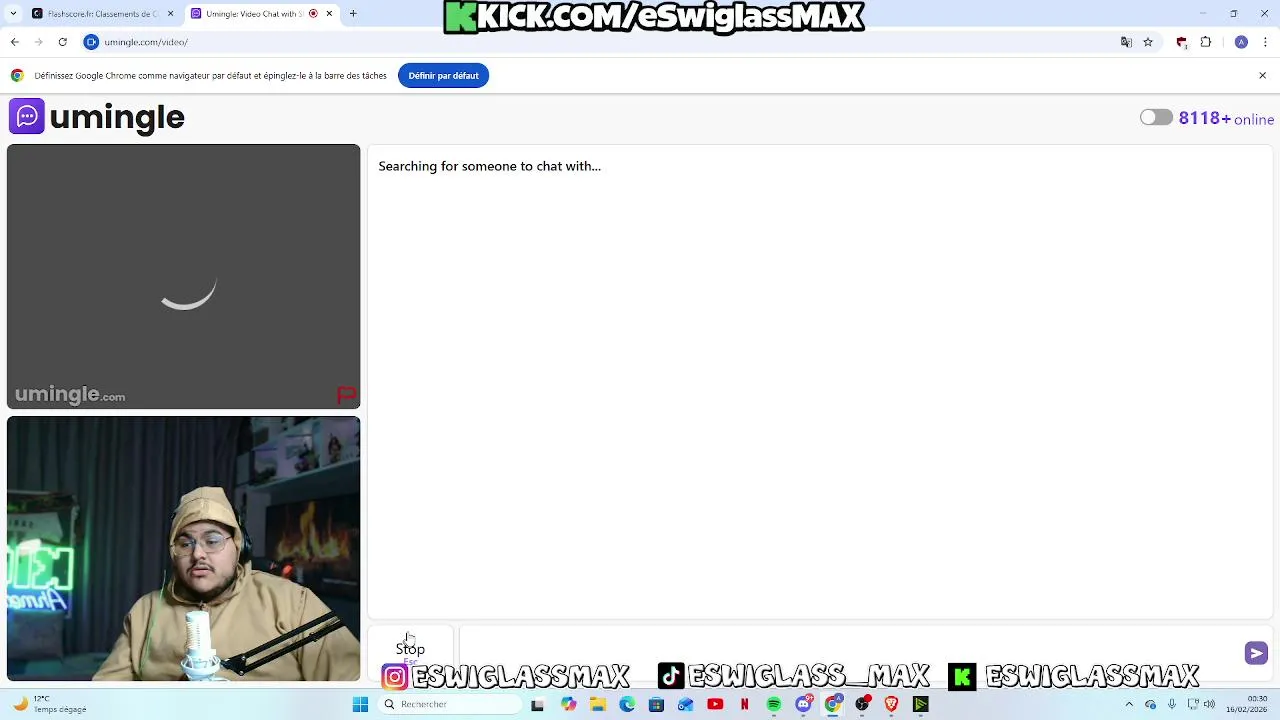Close the Flashscore.fr tab

click(x=170, y=14)
